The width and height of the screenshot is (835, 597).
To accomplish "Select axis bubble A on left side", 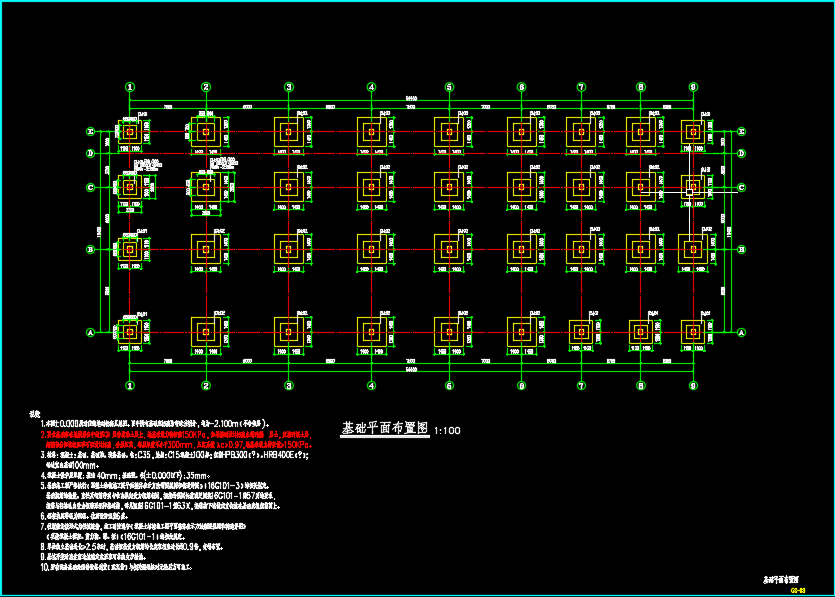I will coord(90,332).
